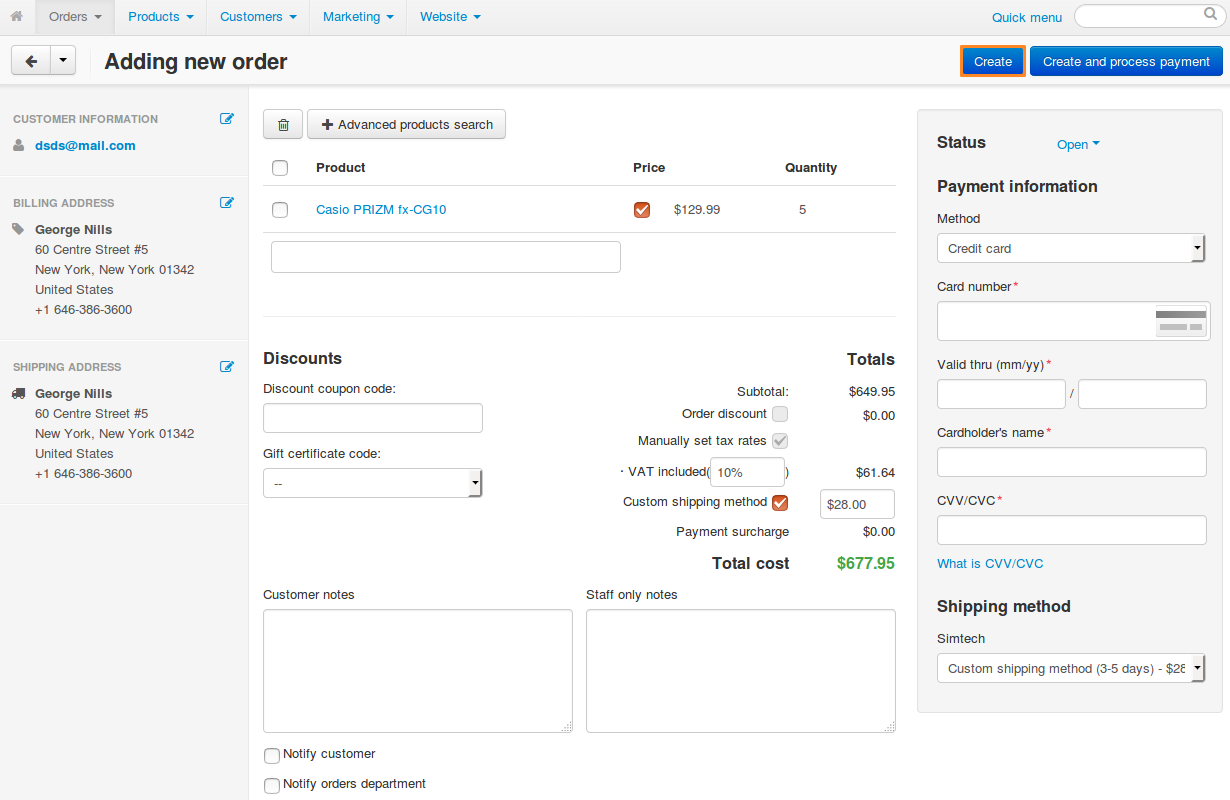Open the Status Open dropdown
Image resolution: width=1230 pixels, height=800 pixels.
click(1078, 144)
